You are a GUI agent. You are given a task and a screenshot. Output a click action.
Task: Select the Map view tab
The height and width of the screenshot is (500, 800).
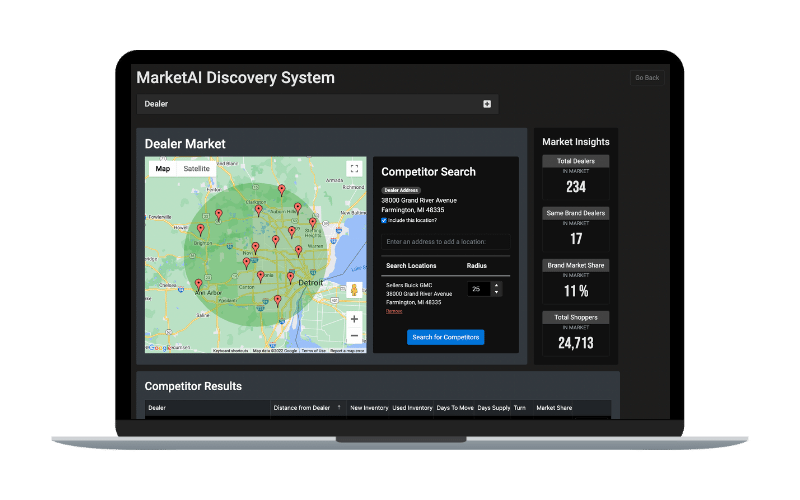(x=163, y=168)
